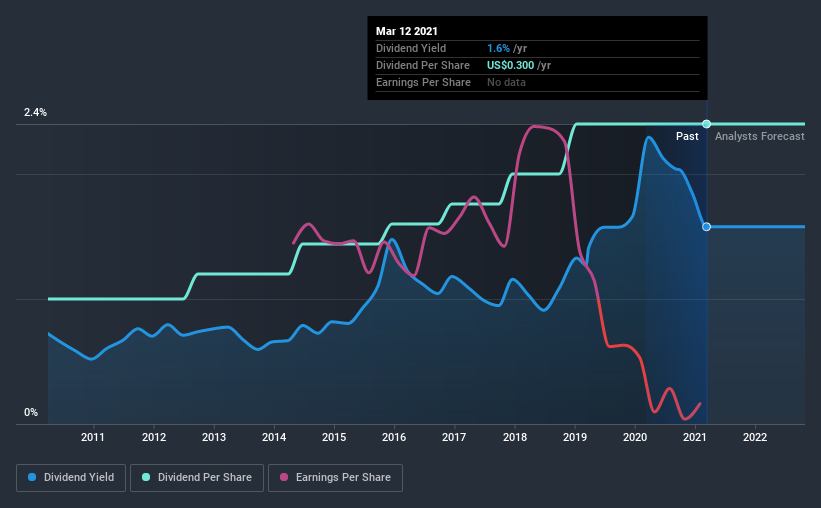Viewport: 821px width, 508px height.
Task: Click the 2018 x-axis year label
Action: point(515,437)
